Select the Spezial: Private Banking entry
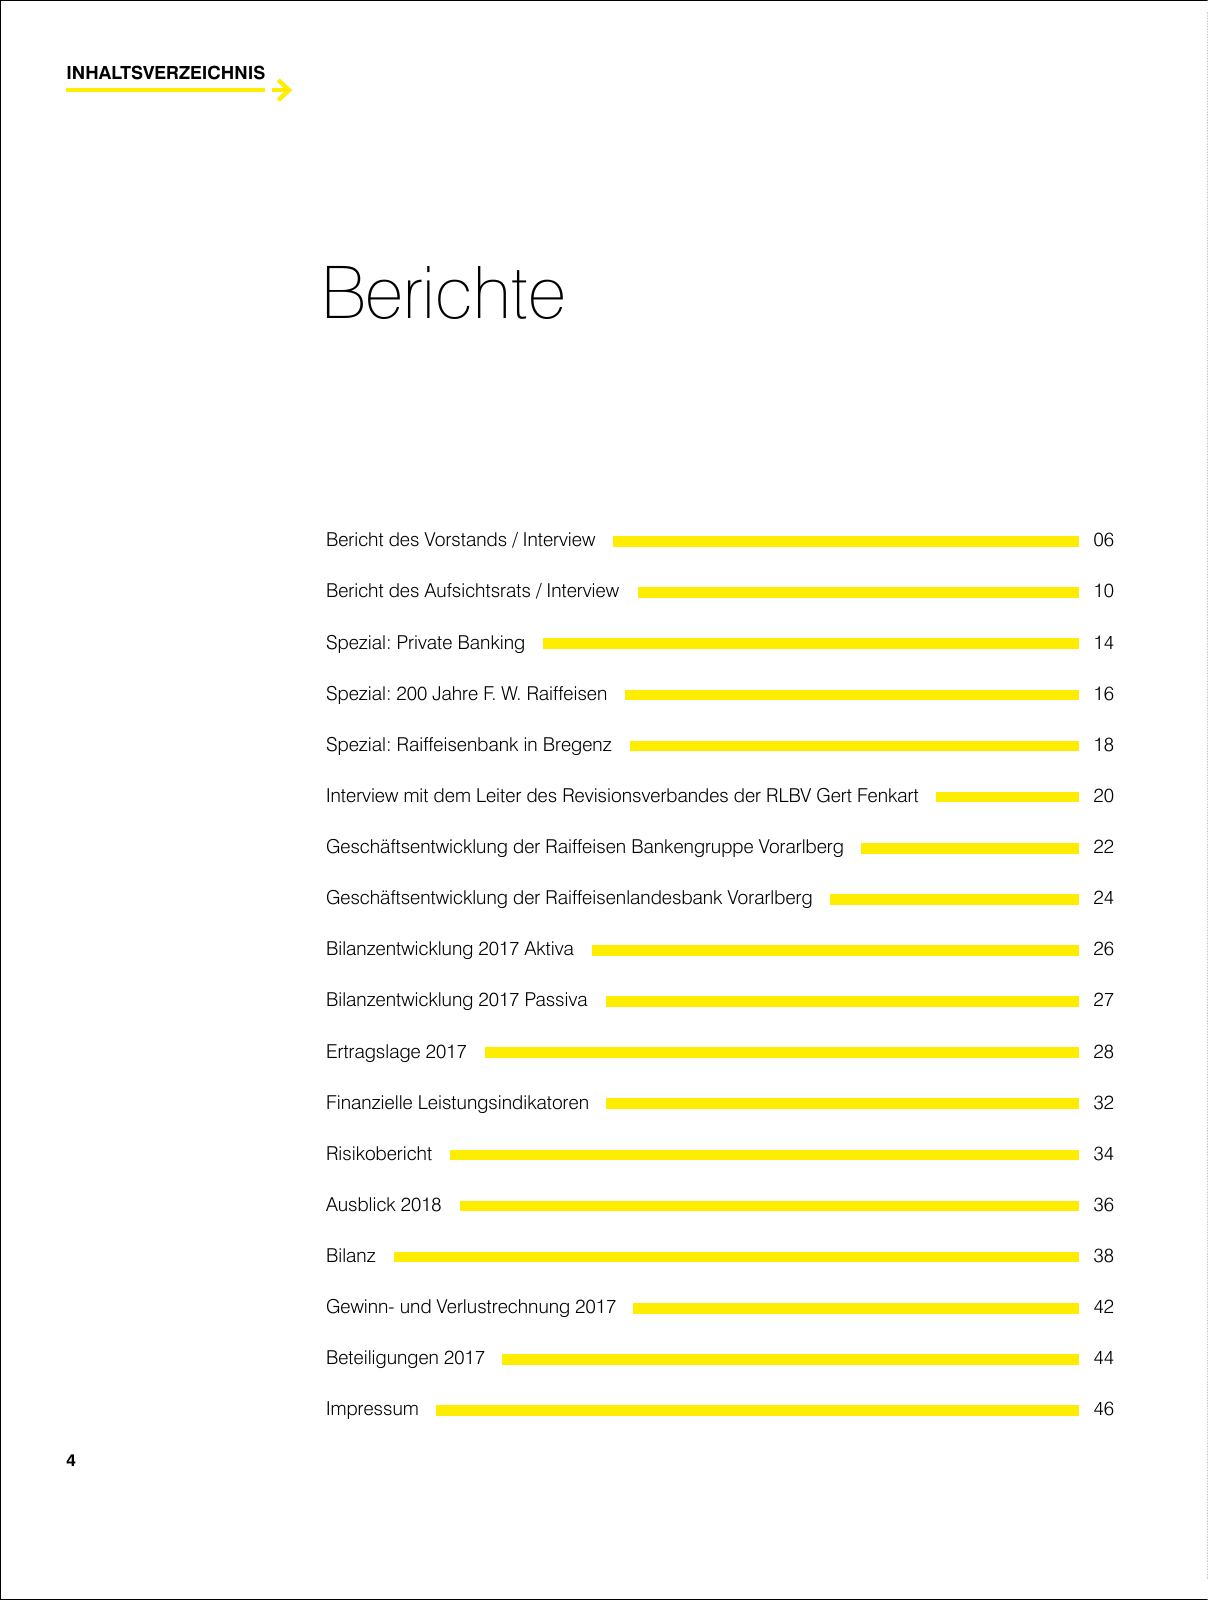 425,643
